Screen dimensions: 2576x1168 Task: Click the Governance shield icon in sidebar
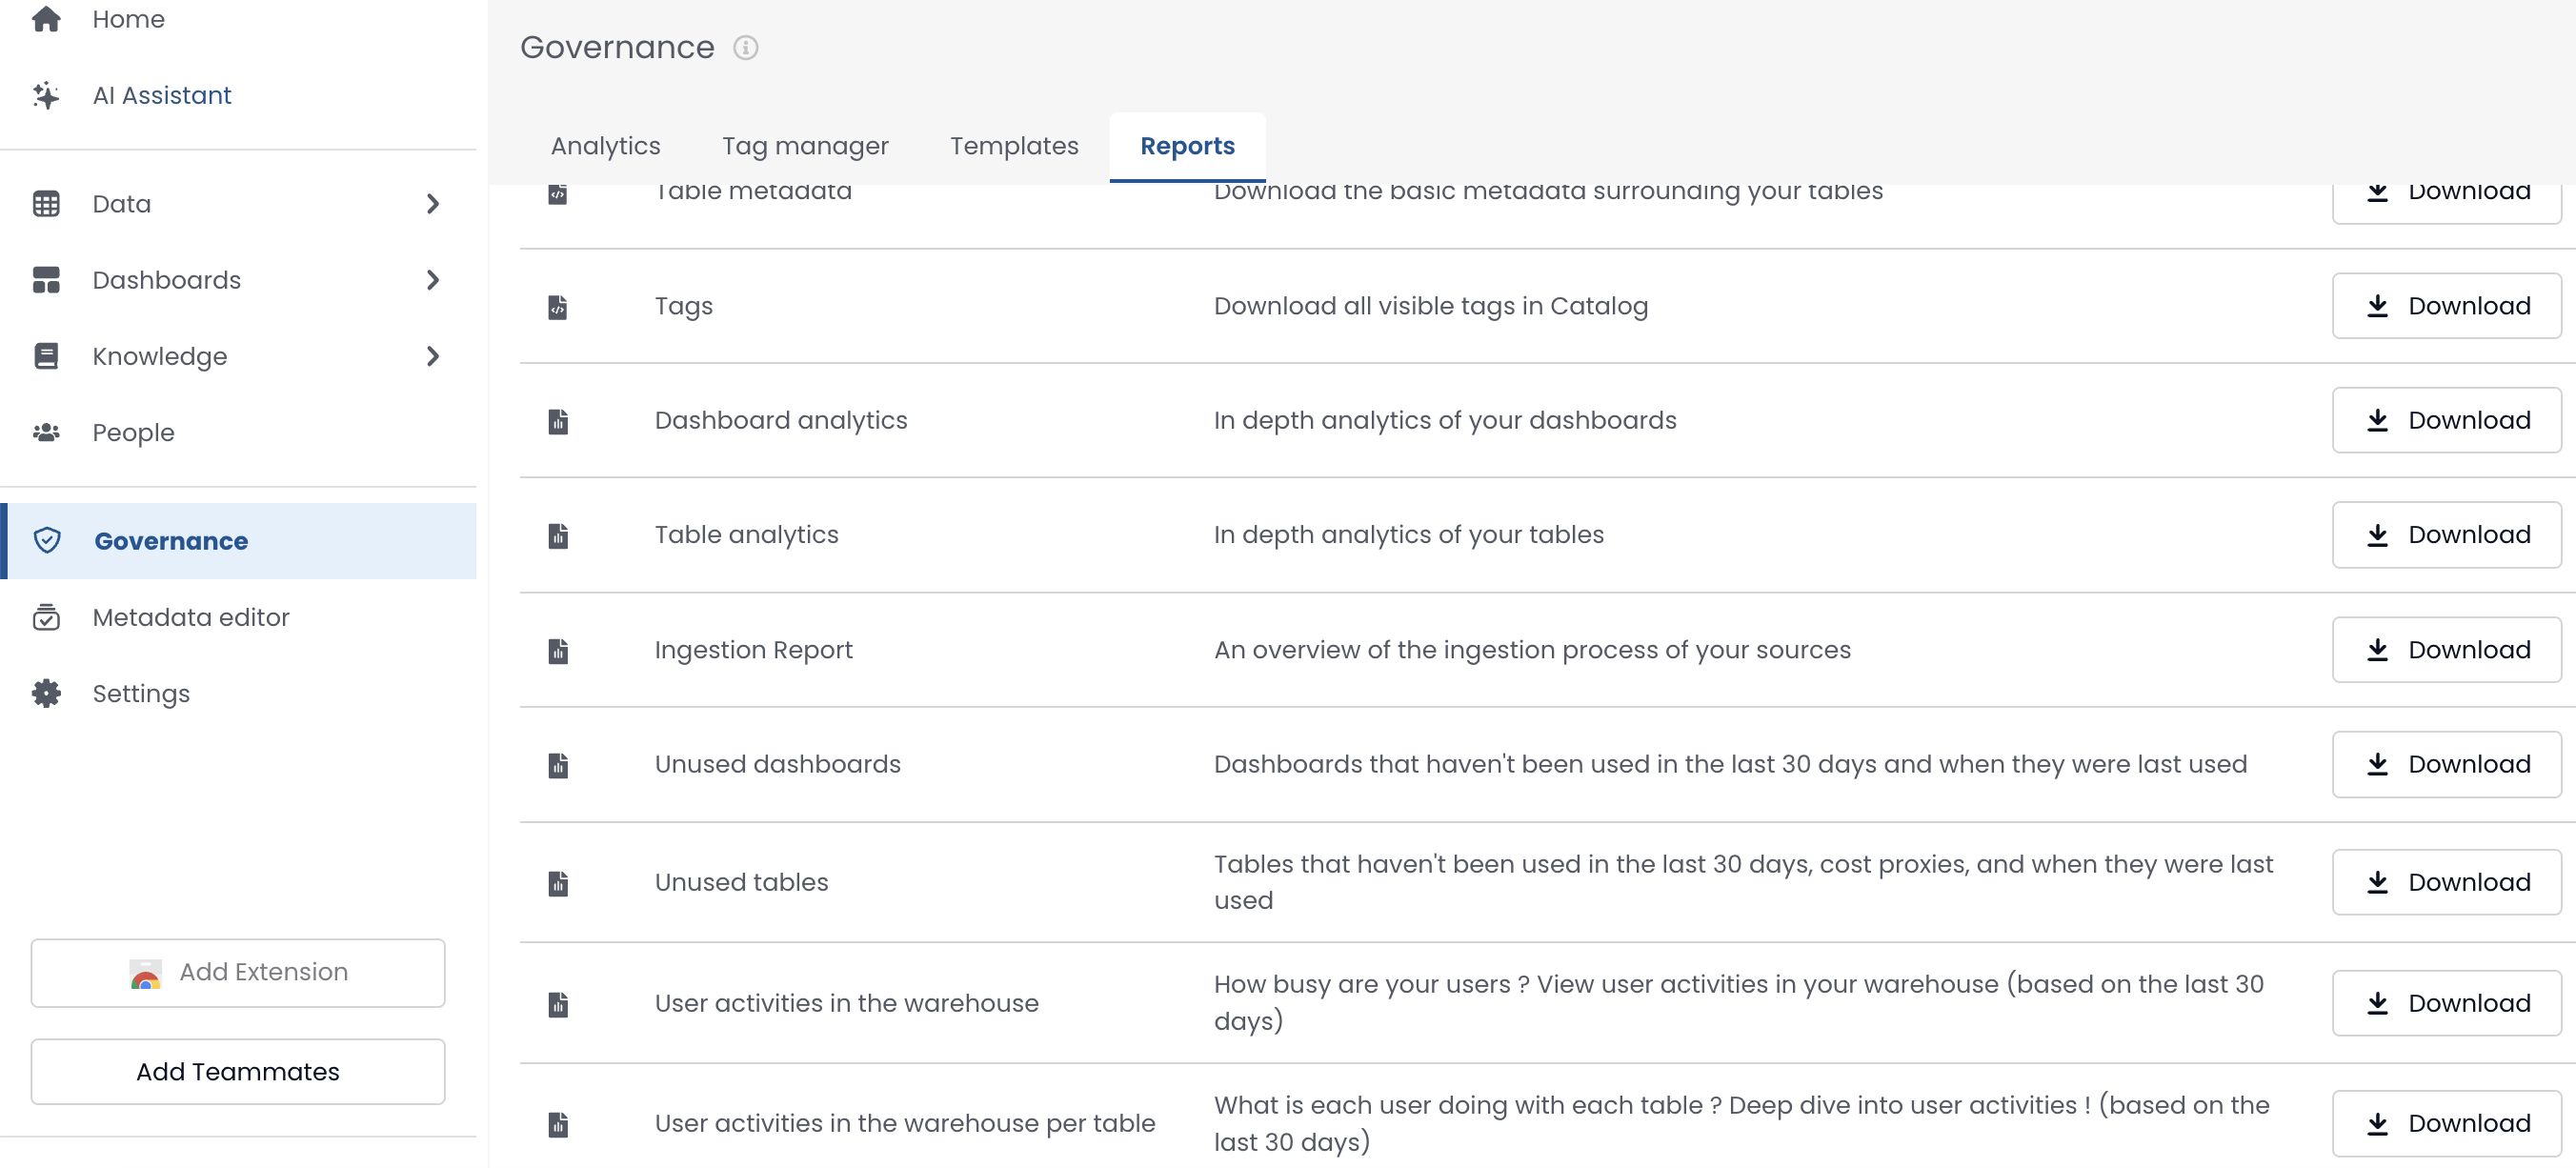tap(46, 541)
